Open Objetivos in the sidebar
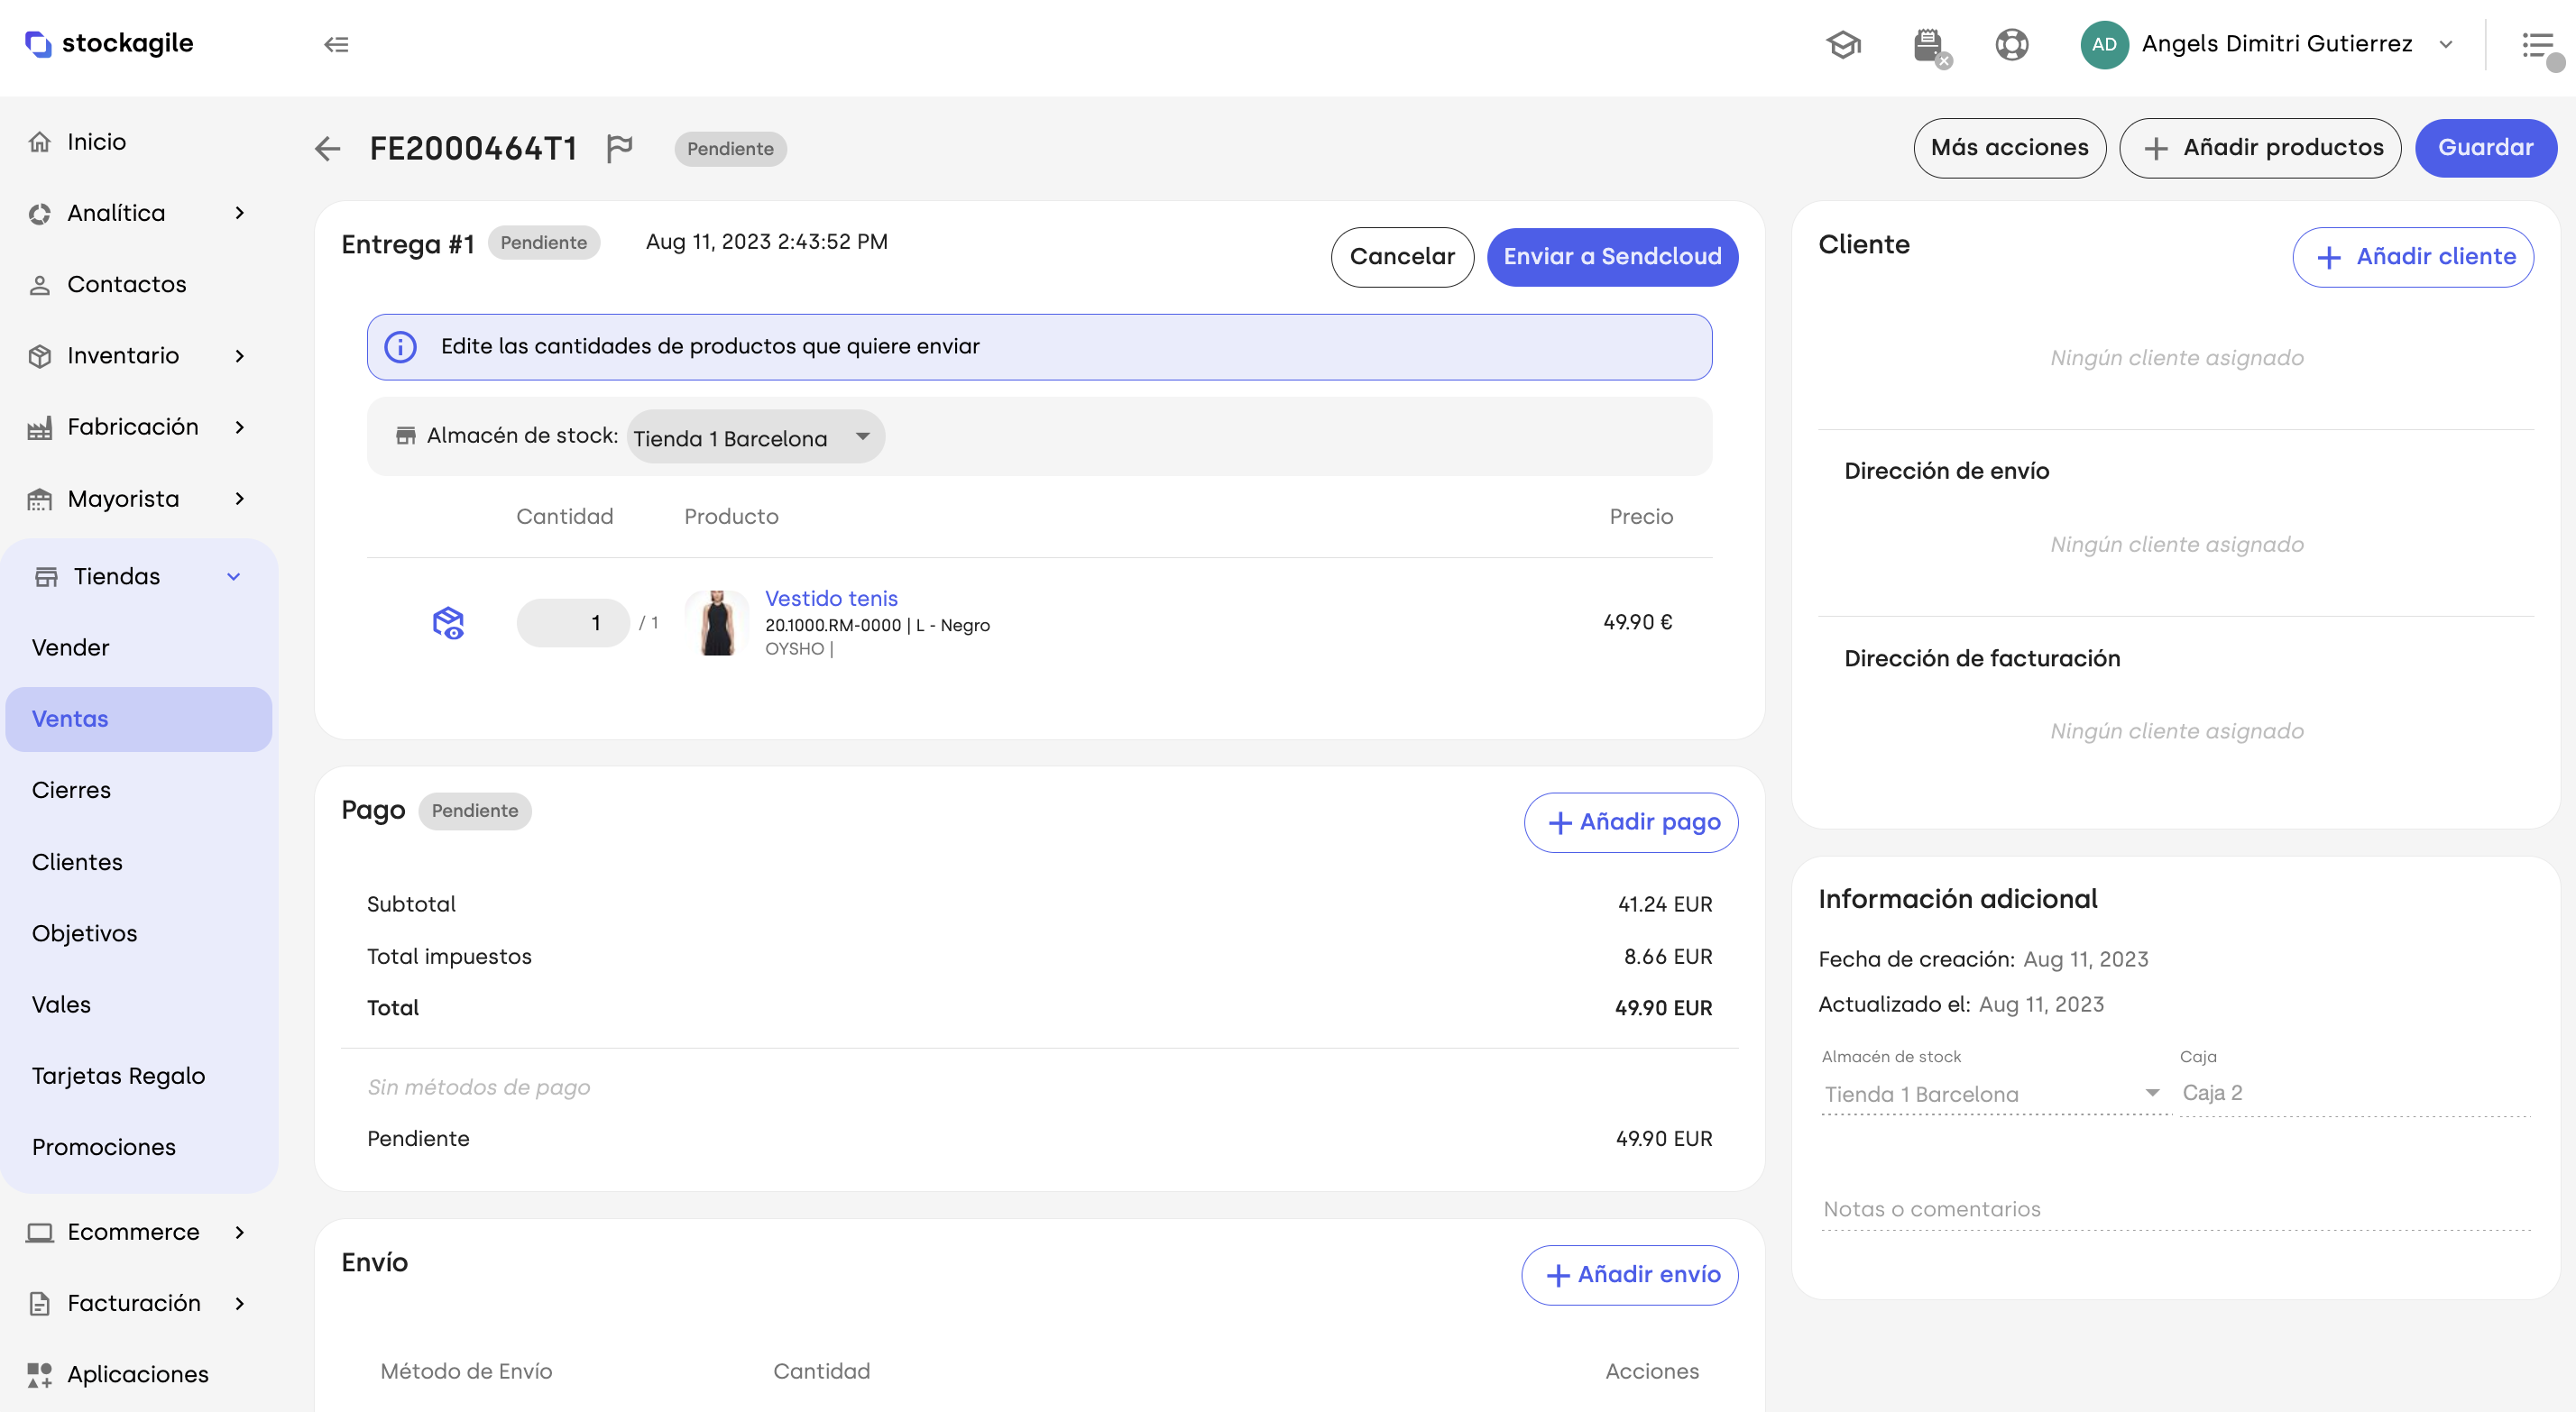2576x1412 pixels. click(84, 933)
